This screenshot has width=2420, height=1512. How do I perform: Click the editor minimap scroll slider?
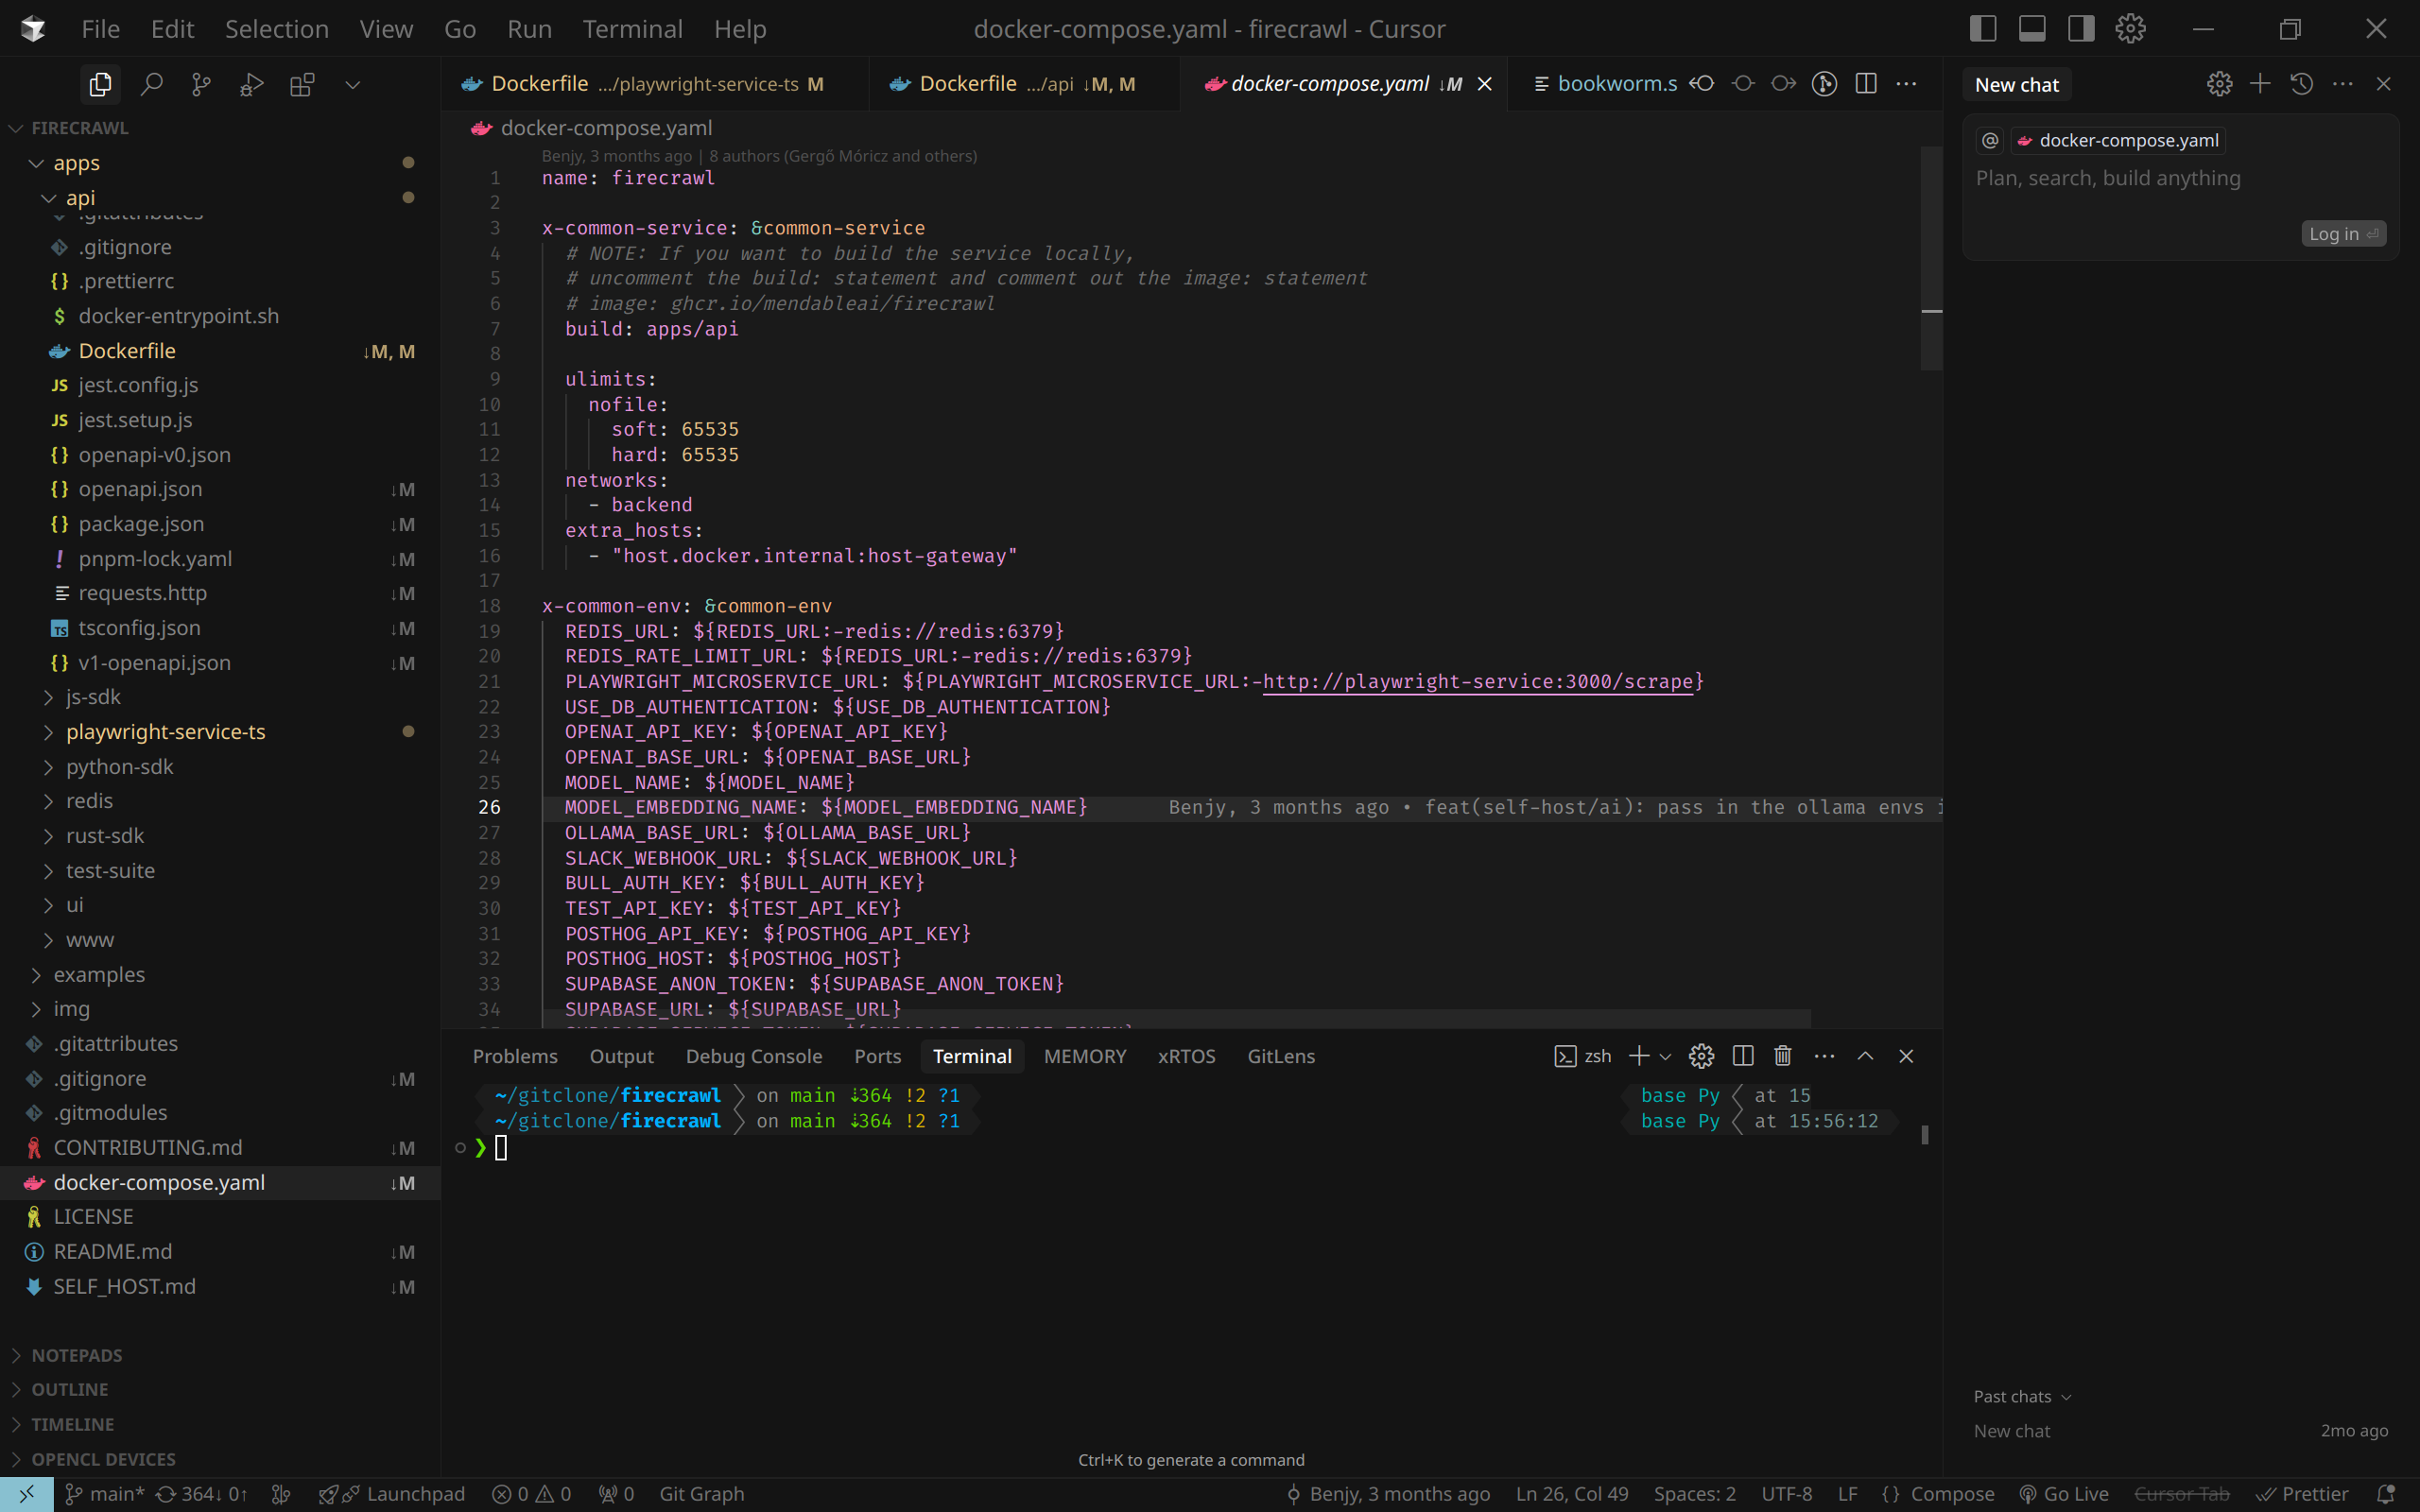[1931, 260]
